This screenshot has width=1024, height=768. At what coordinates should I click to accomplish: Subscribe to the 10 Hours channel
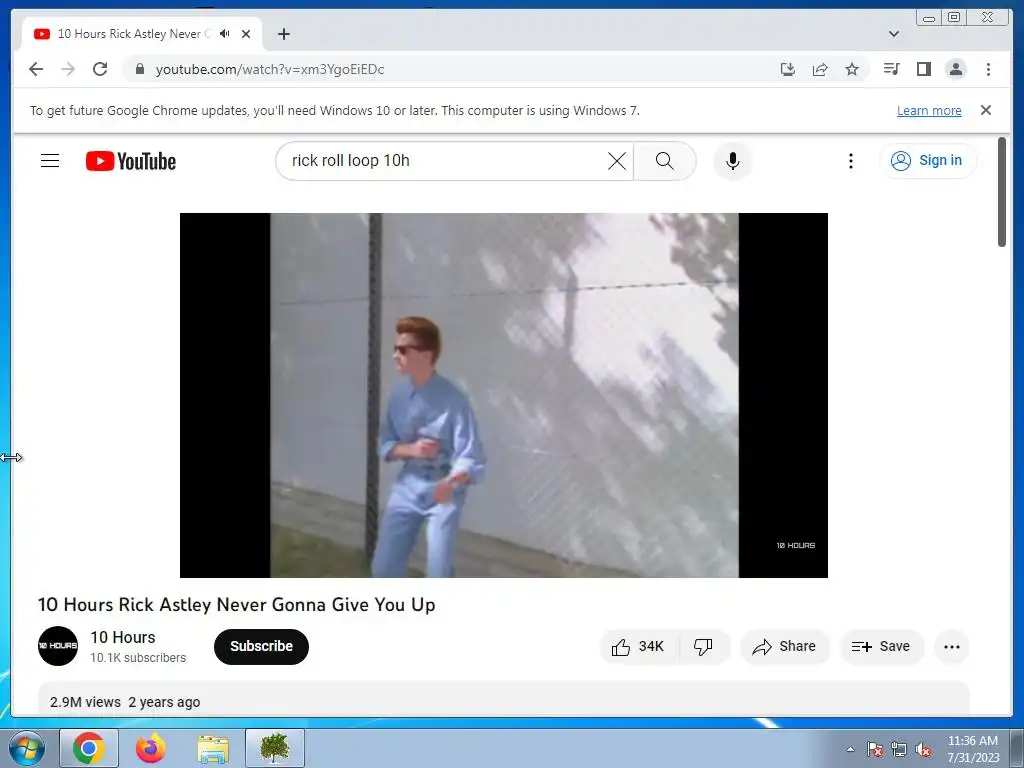click(261, 647)
